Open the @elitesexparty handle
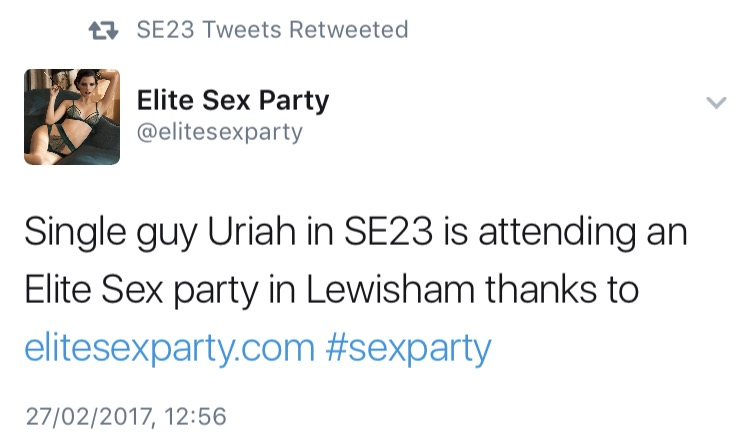Viewport: 750px width, 436px height. tap(219, 132)
